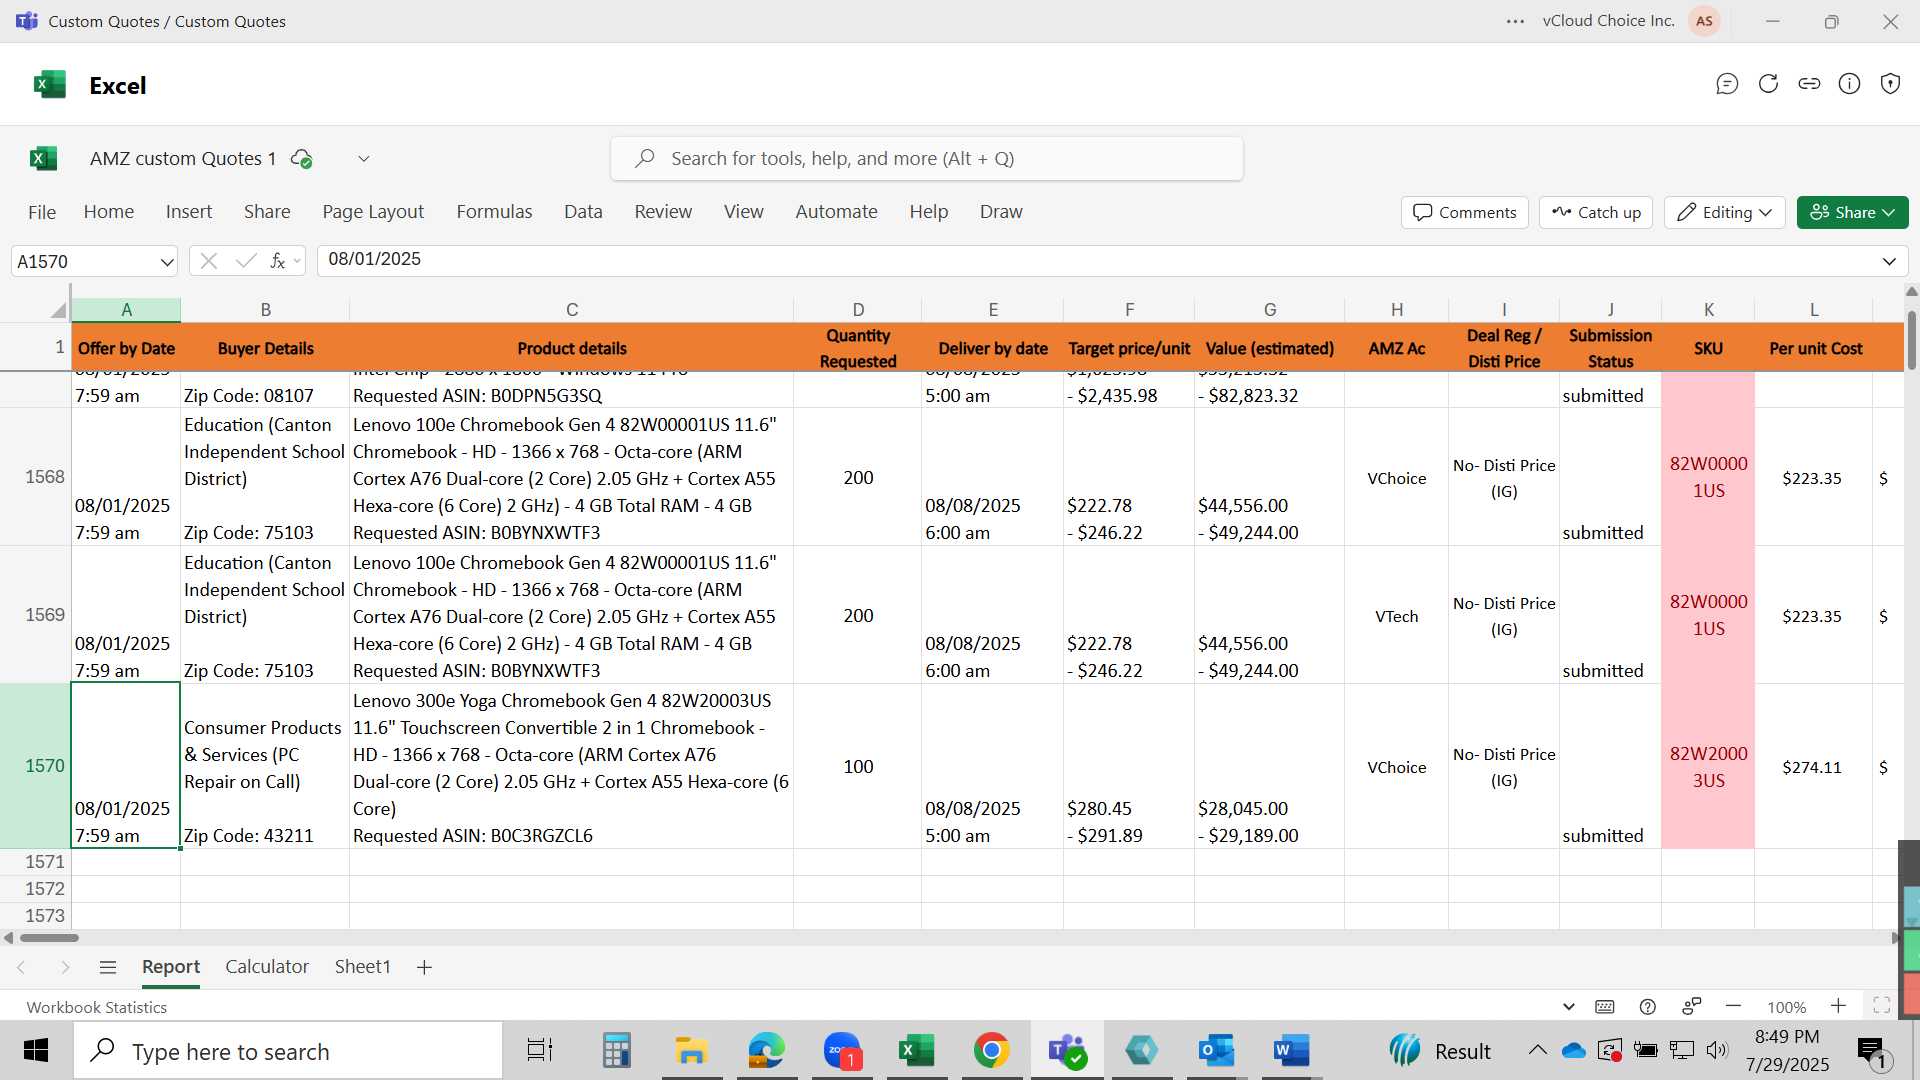Open Word from taskbar
The image size is (1920, 1080).
tap(1291, 1051)
